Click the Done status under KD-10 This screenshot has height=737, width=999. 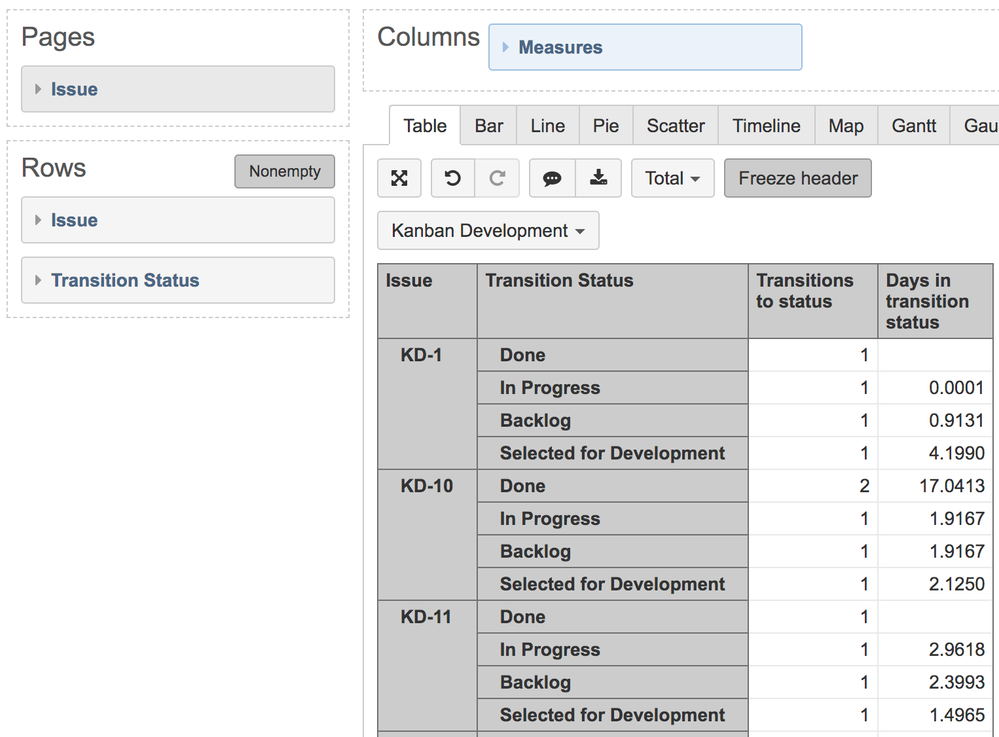[612, 486]
